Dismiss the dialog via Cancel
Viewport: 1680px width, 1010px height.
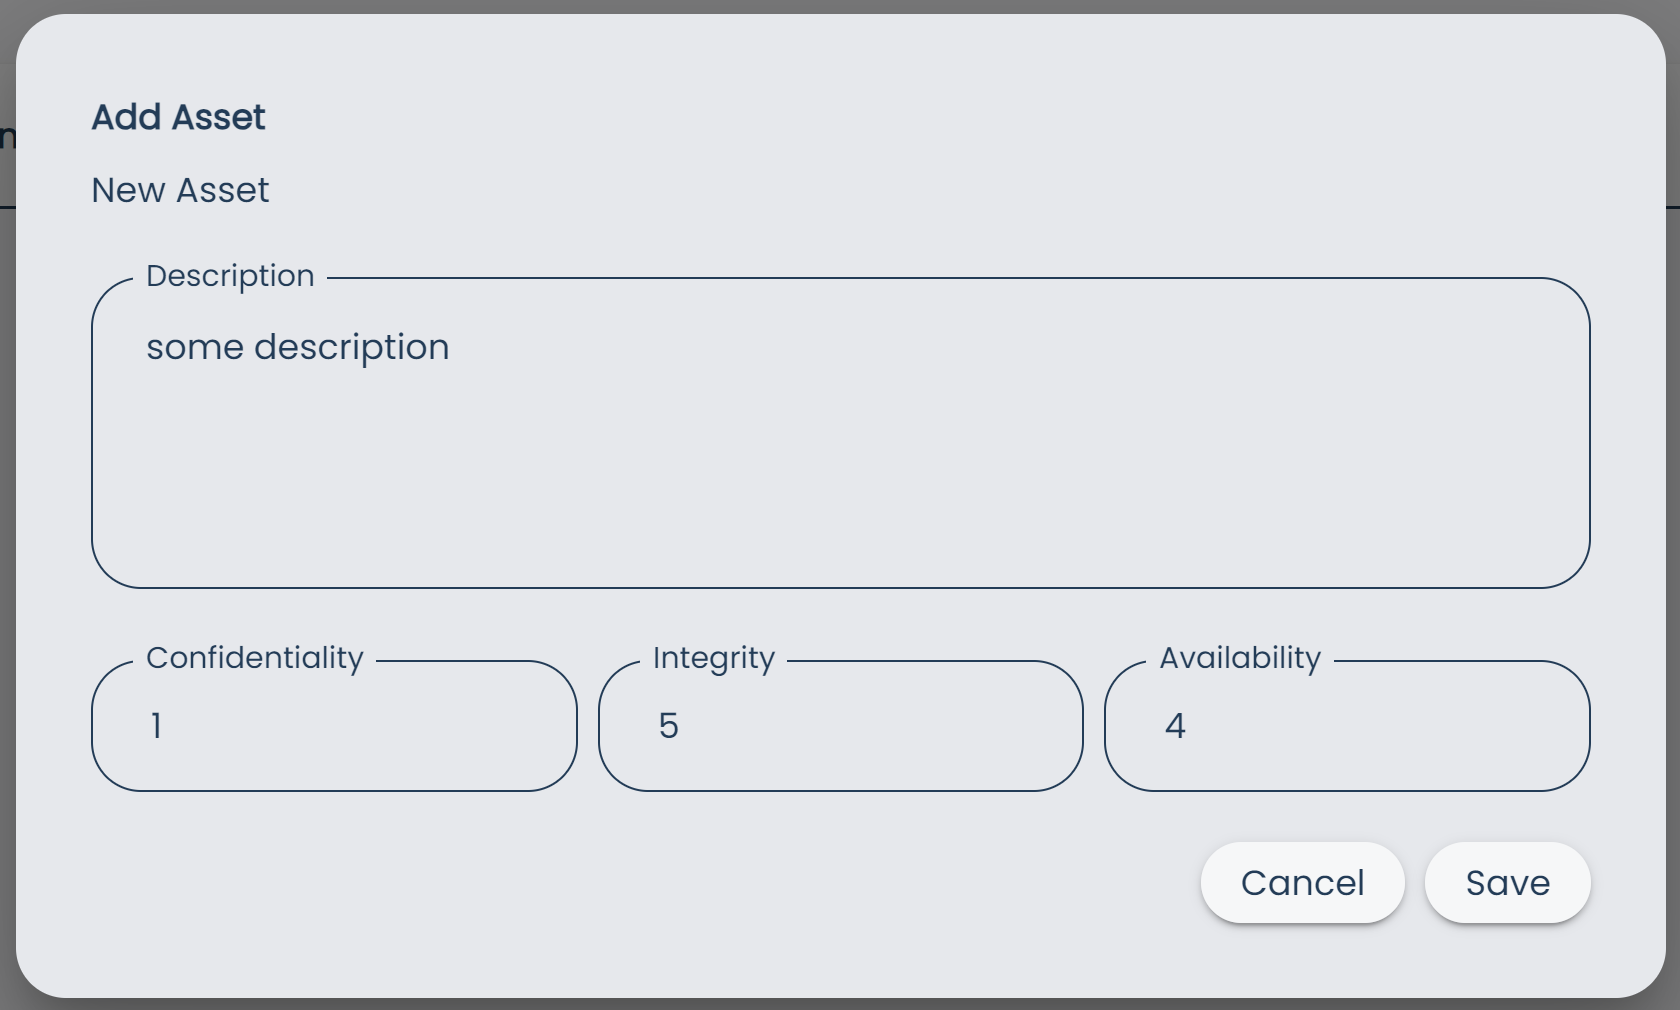[1301, 883]
